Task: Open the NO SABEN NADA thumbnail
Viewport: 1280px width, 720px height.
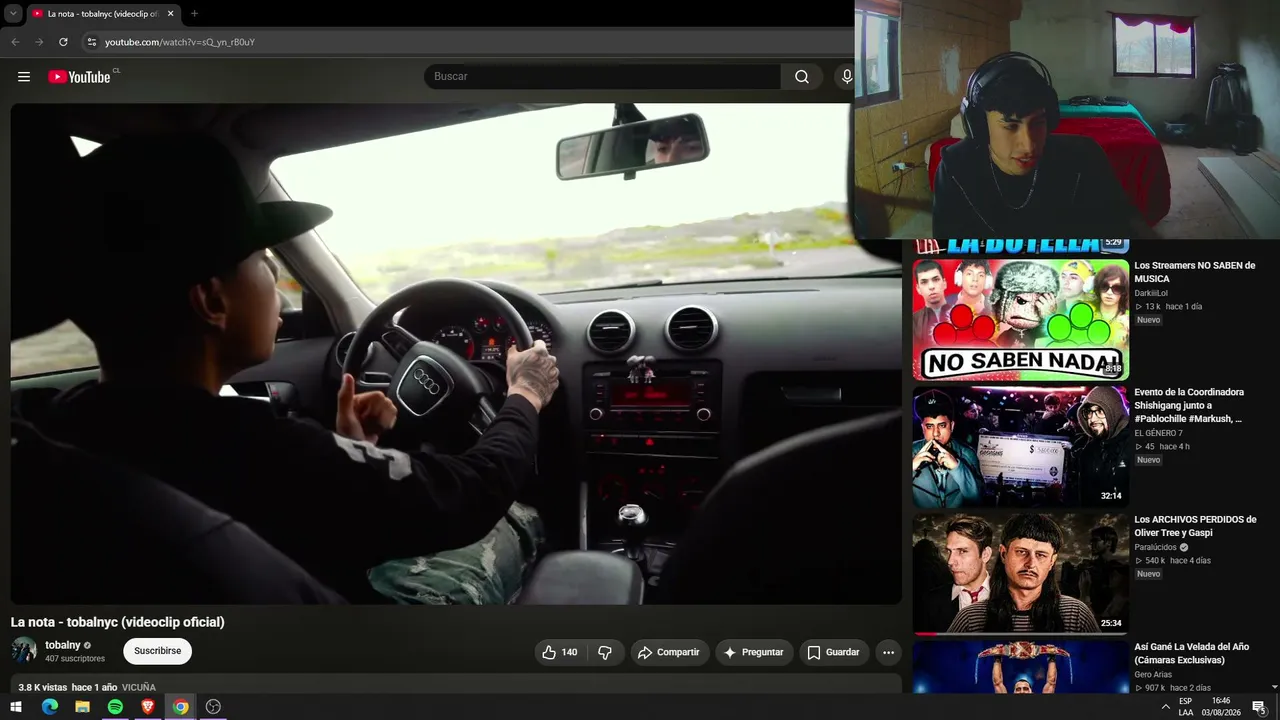Action: (1020, 320)
